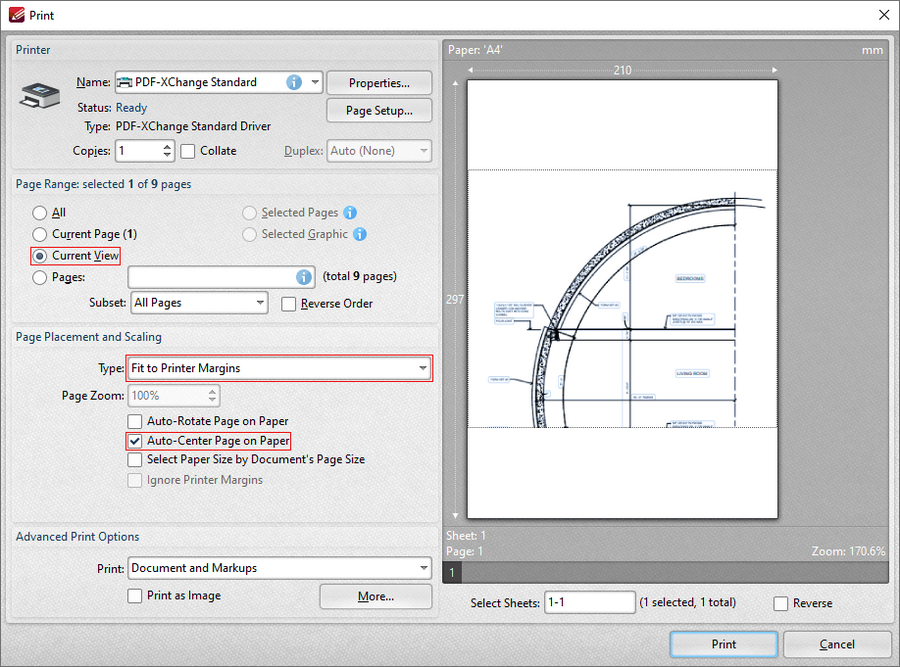Open the Page Setup dialog
This screenshot has width=900, height=667.
(x=379, y=110)
